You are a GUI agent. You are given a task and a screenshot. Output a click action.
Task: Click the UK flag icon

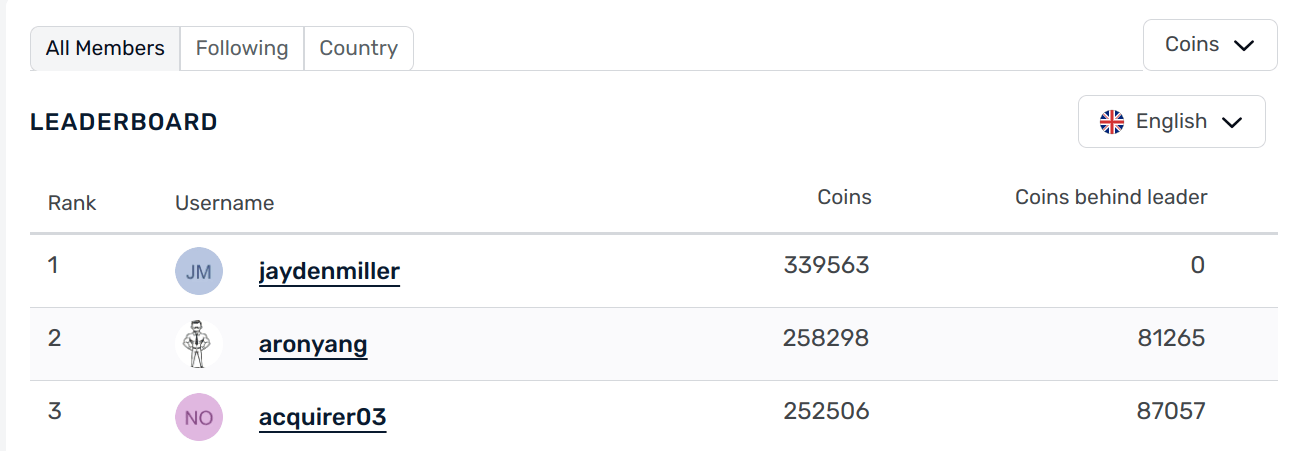click(1111, 122)
